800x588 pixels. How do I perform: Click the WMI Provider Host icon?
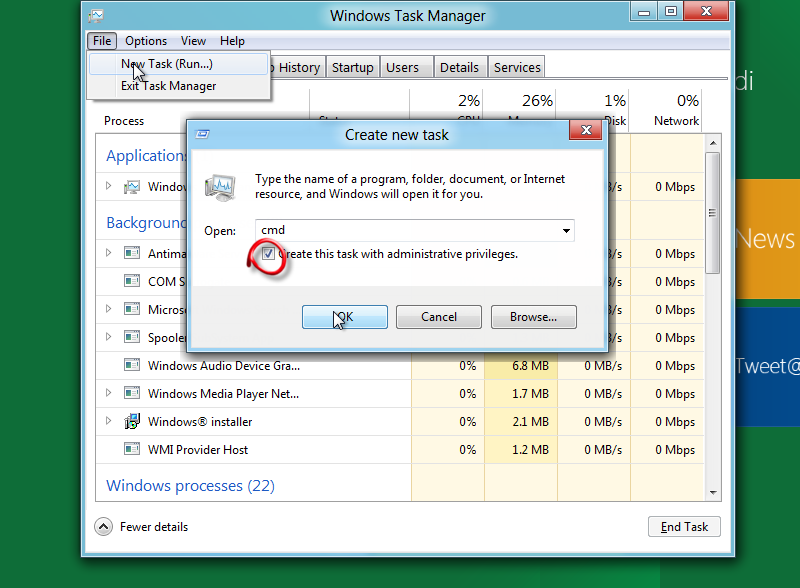[132, 449]
